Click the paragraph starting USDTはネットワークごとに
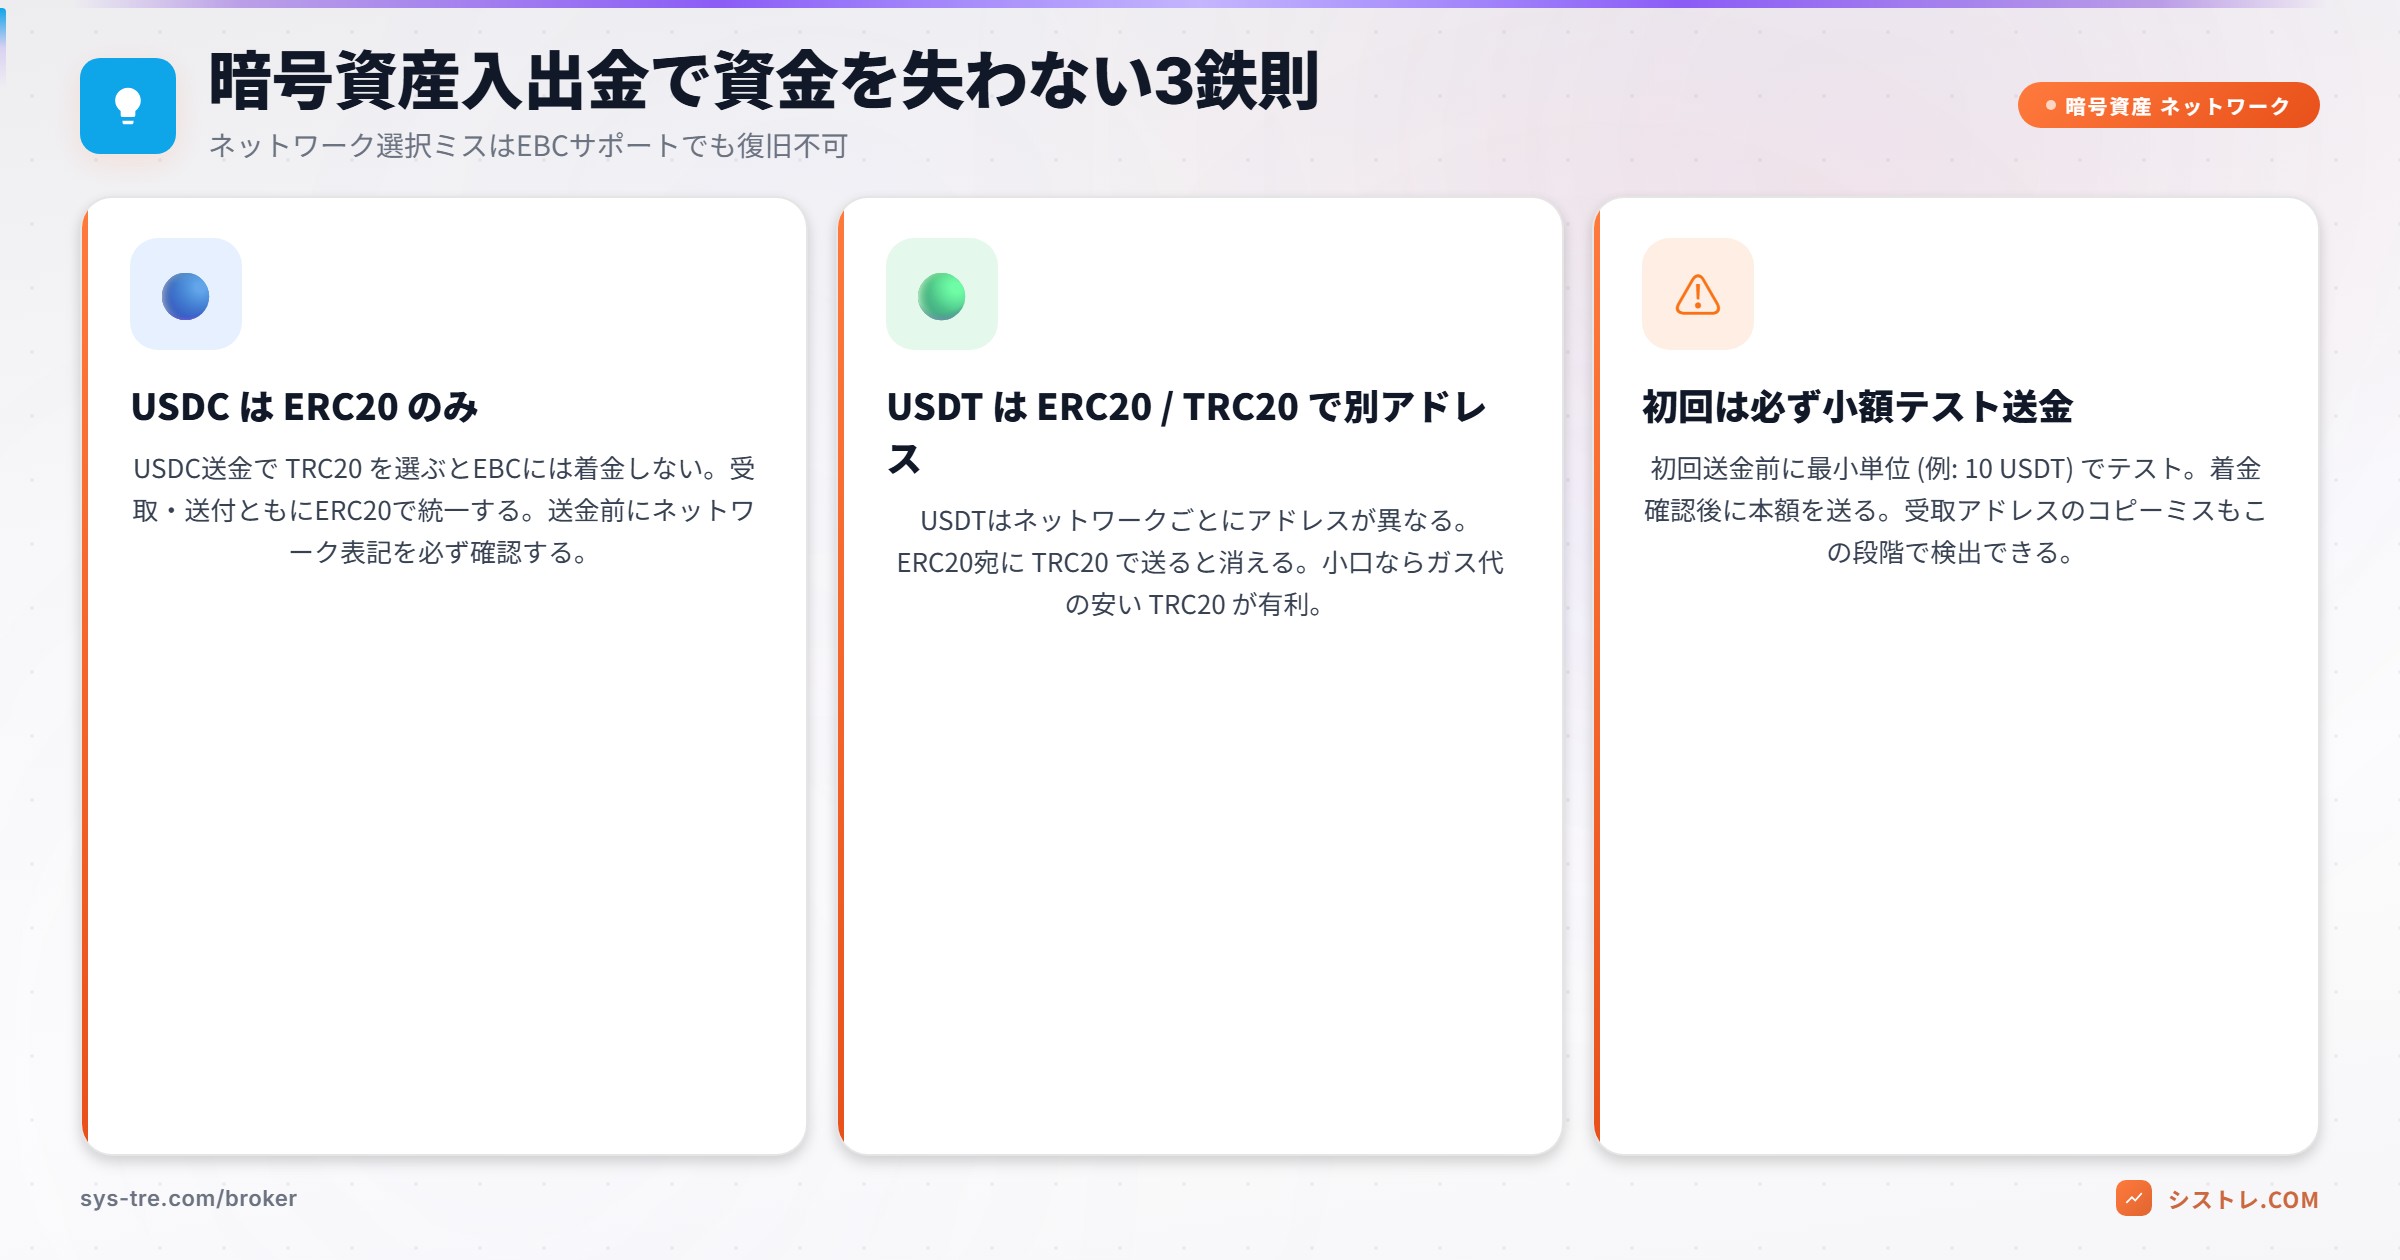 (1200, 562)
